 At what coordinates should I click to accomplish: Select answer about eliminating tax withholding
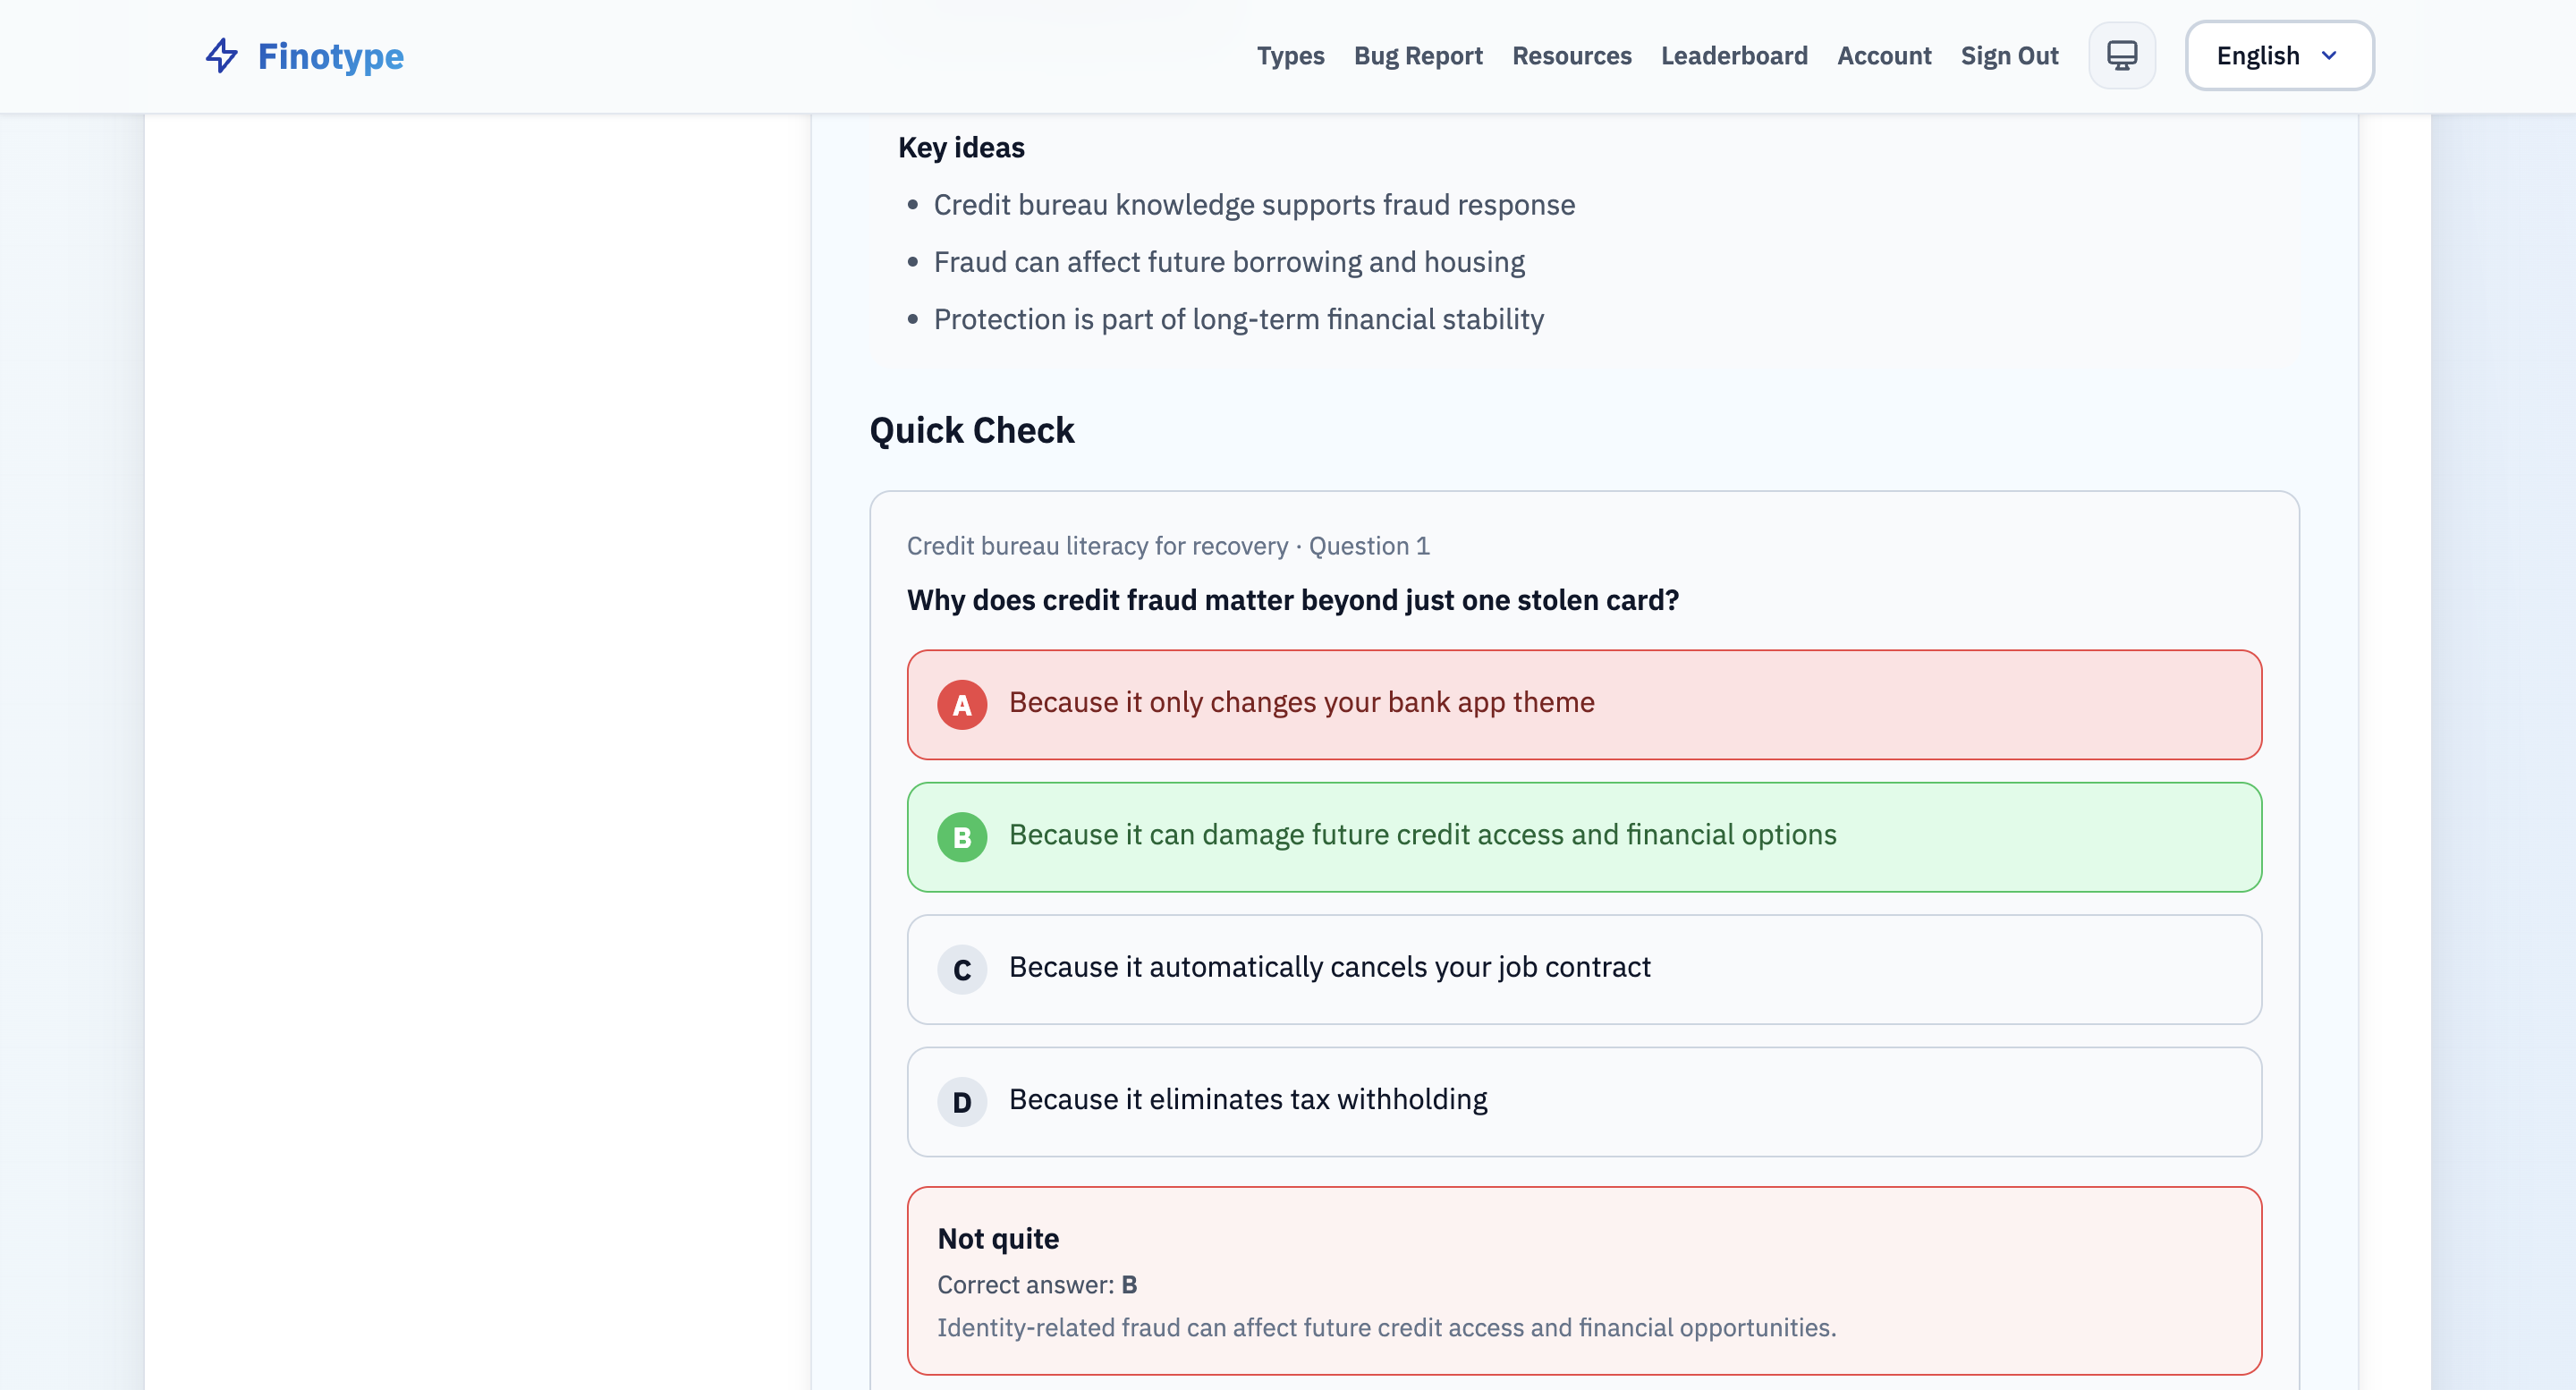[x=1247, y=1100]
